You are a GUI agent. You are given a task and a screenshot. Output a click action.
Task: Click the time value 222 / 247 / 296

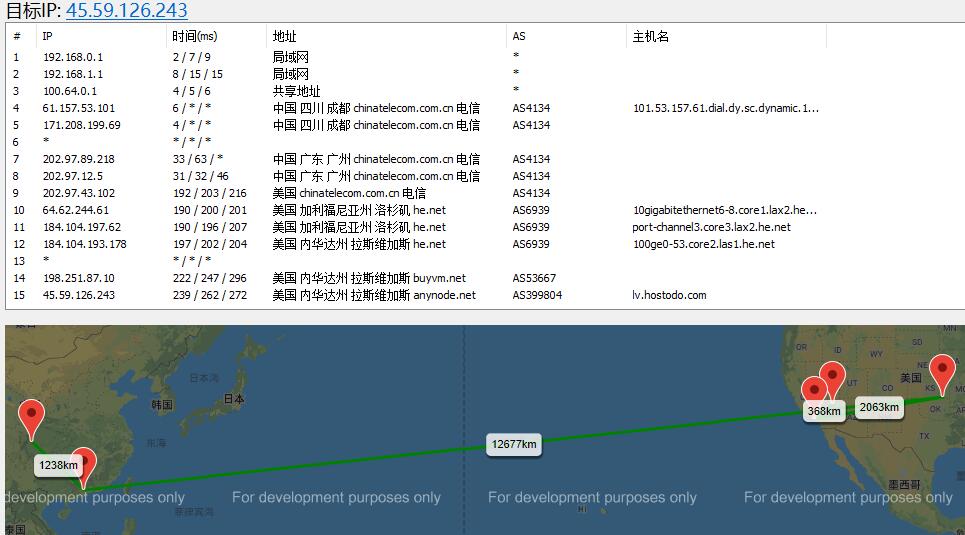pyautogui.click(x=210, y=278)
